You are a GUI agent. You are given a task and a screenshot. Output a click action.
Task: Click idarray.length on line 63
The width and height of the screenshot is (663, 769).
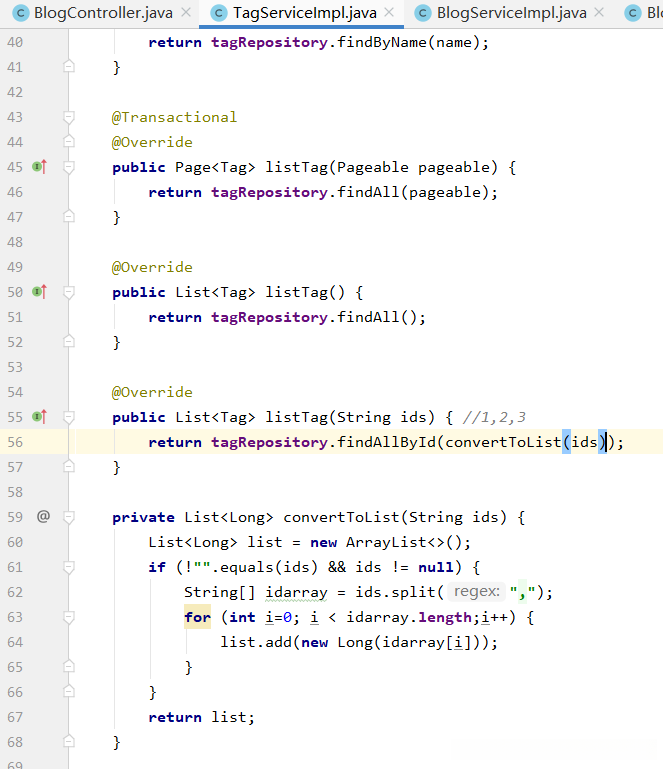[x=408, y=617]
